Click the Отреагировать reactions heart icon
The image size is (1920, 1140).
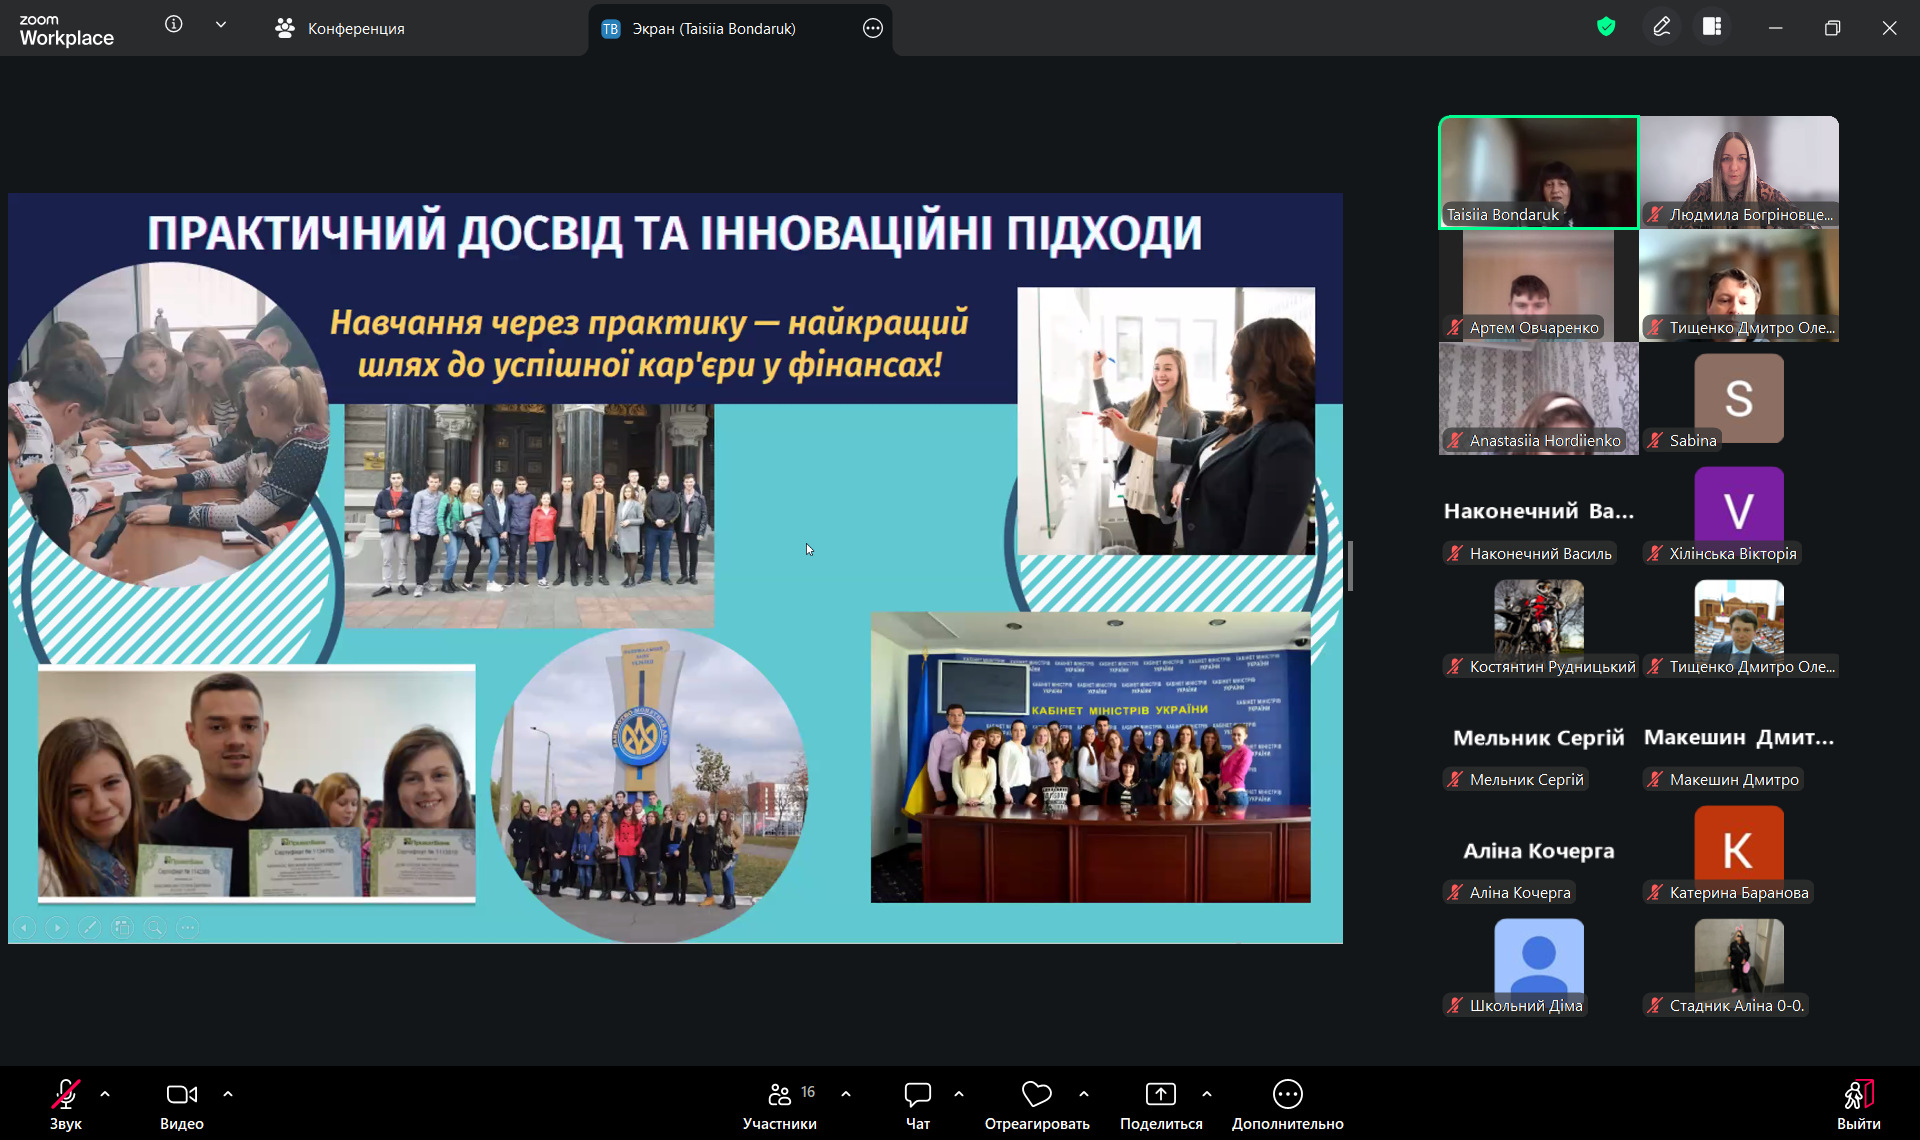pos(1036,1094)
